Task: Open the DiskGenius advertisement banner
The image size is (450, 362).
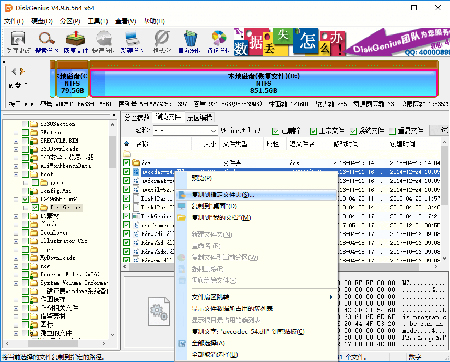Action: [342, 42]
